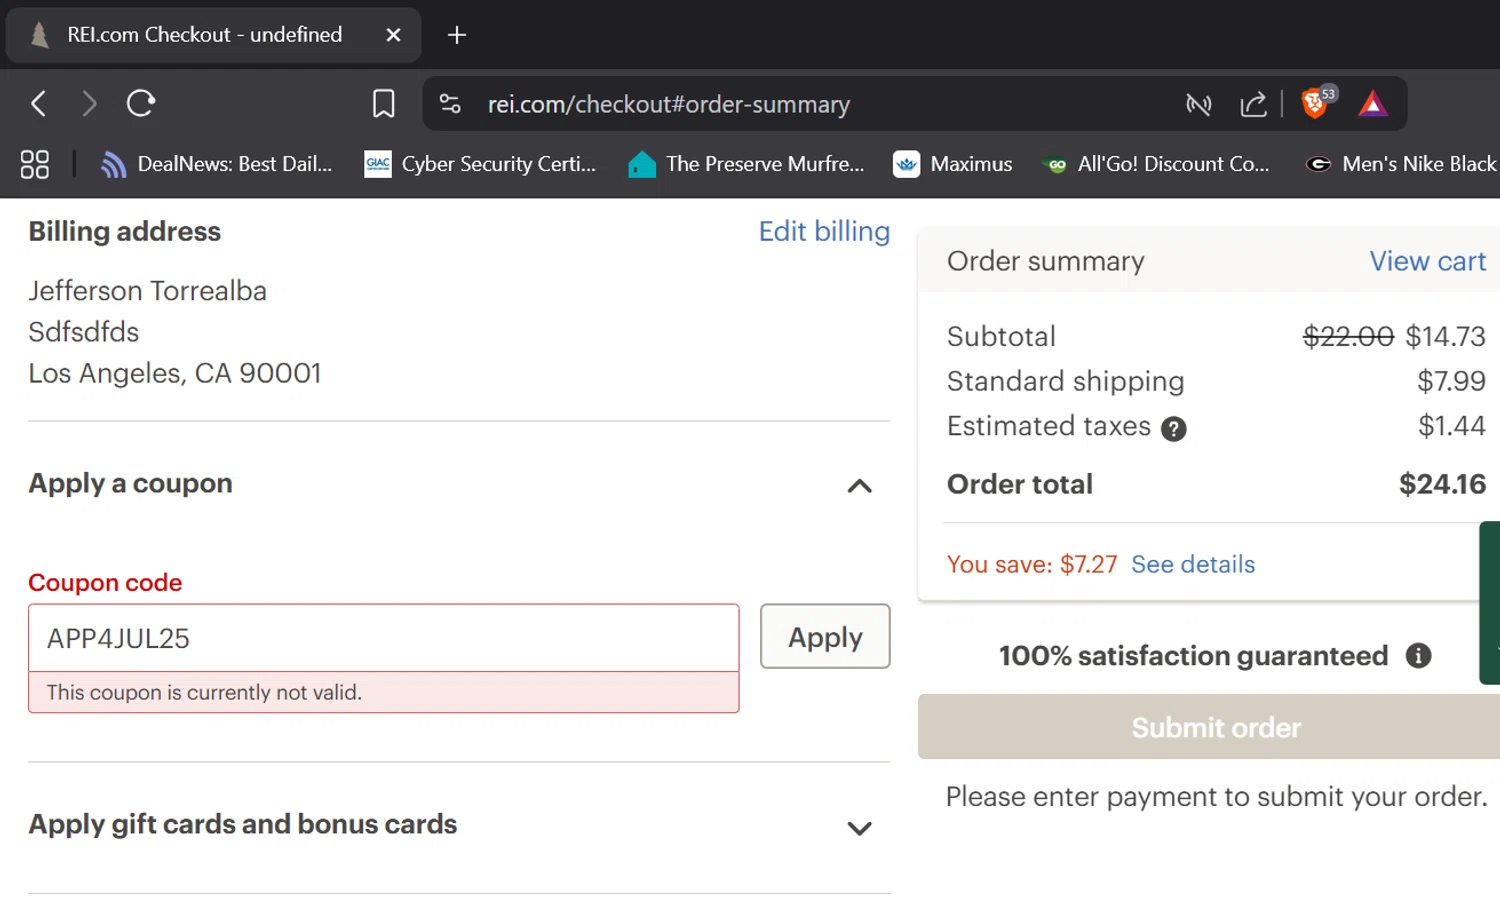Open The Preserve Murfre... bookmark
This screenshot has width=1500, height=904.
click(x=746, y=164)
